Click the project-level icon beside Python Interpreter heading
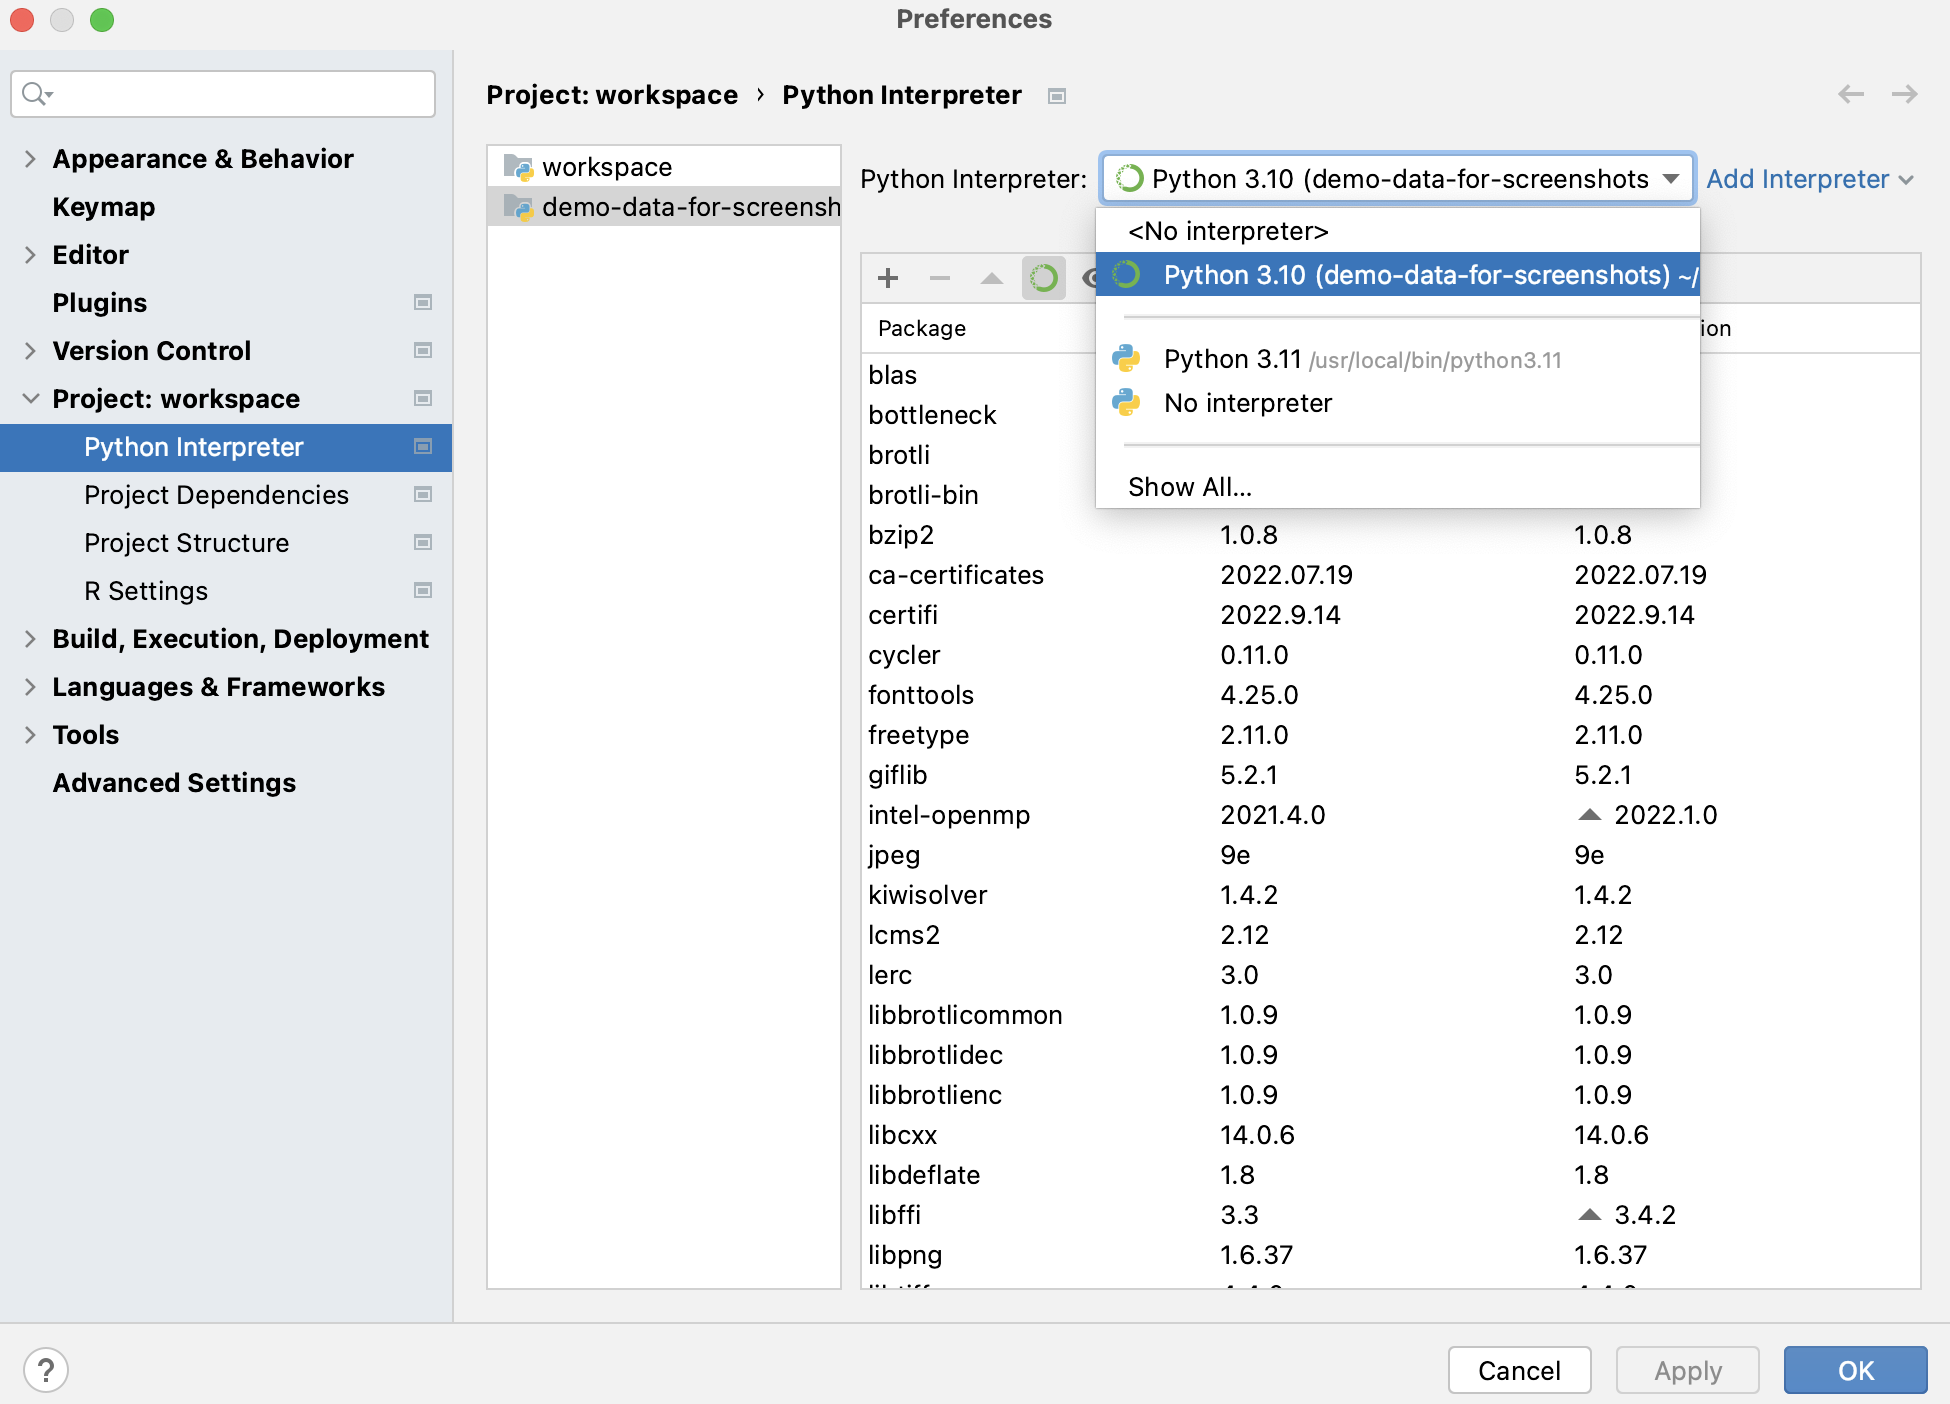1950x1404 pixels. (x=1057, y=96)
